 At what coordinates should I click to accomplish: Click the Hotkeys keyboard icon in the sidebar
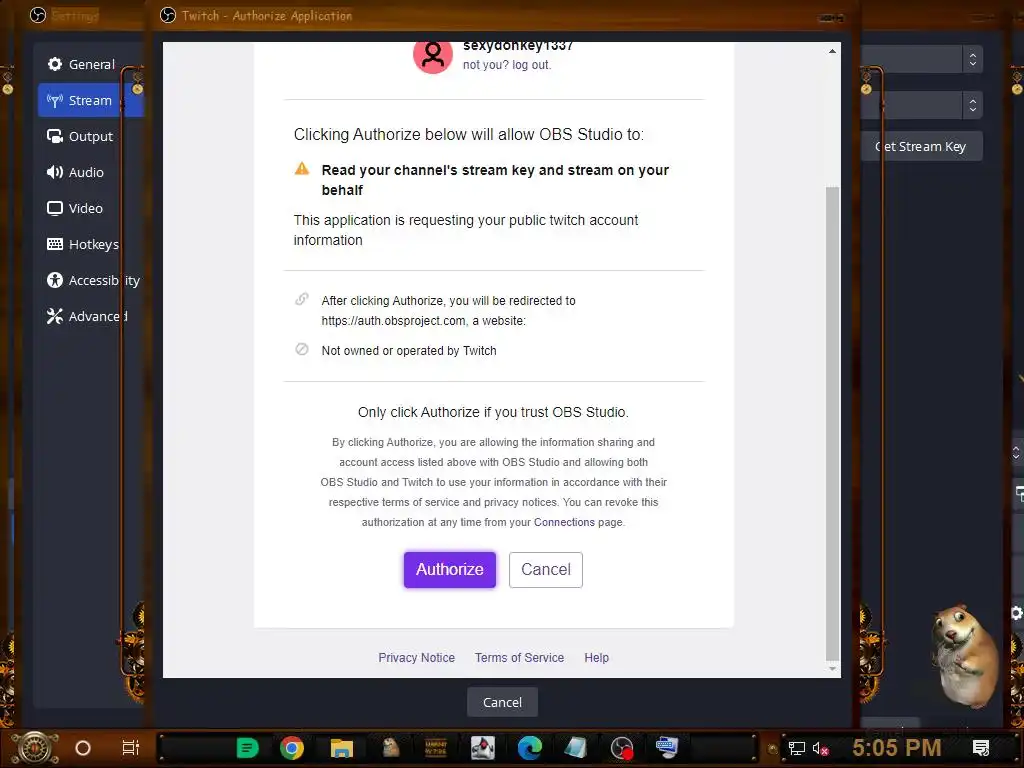[55, 244]
